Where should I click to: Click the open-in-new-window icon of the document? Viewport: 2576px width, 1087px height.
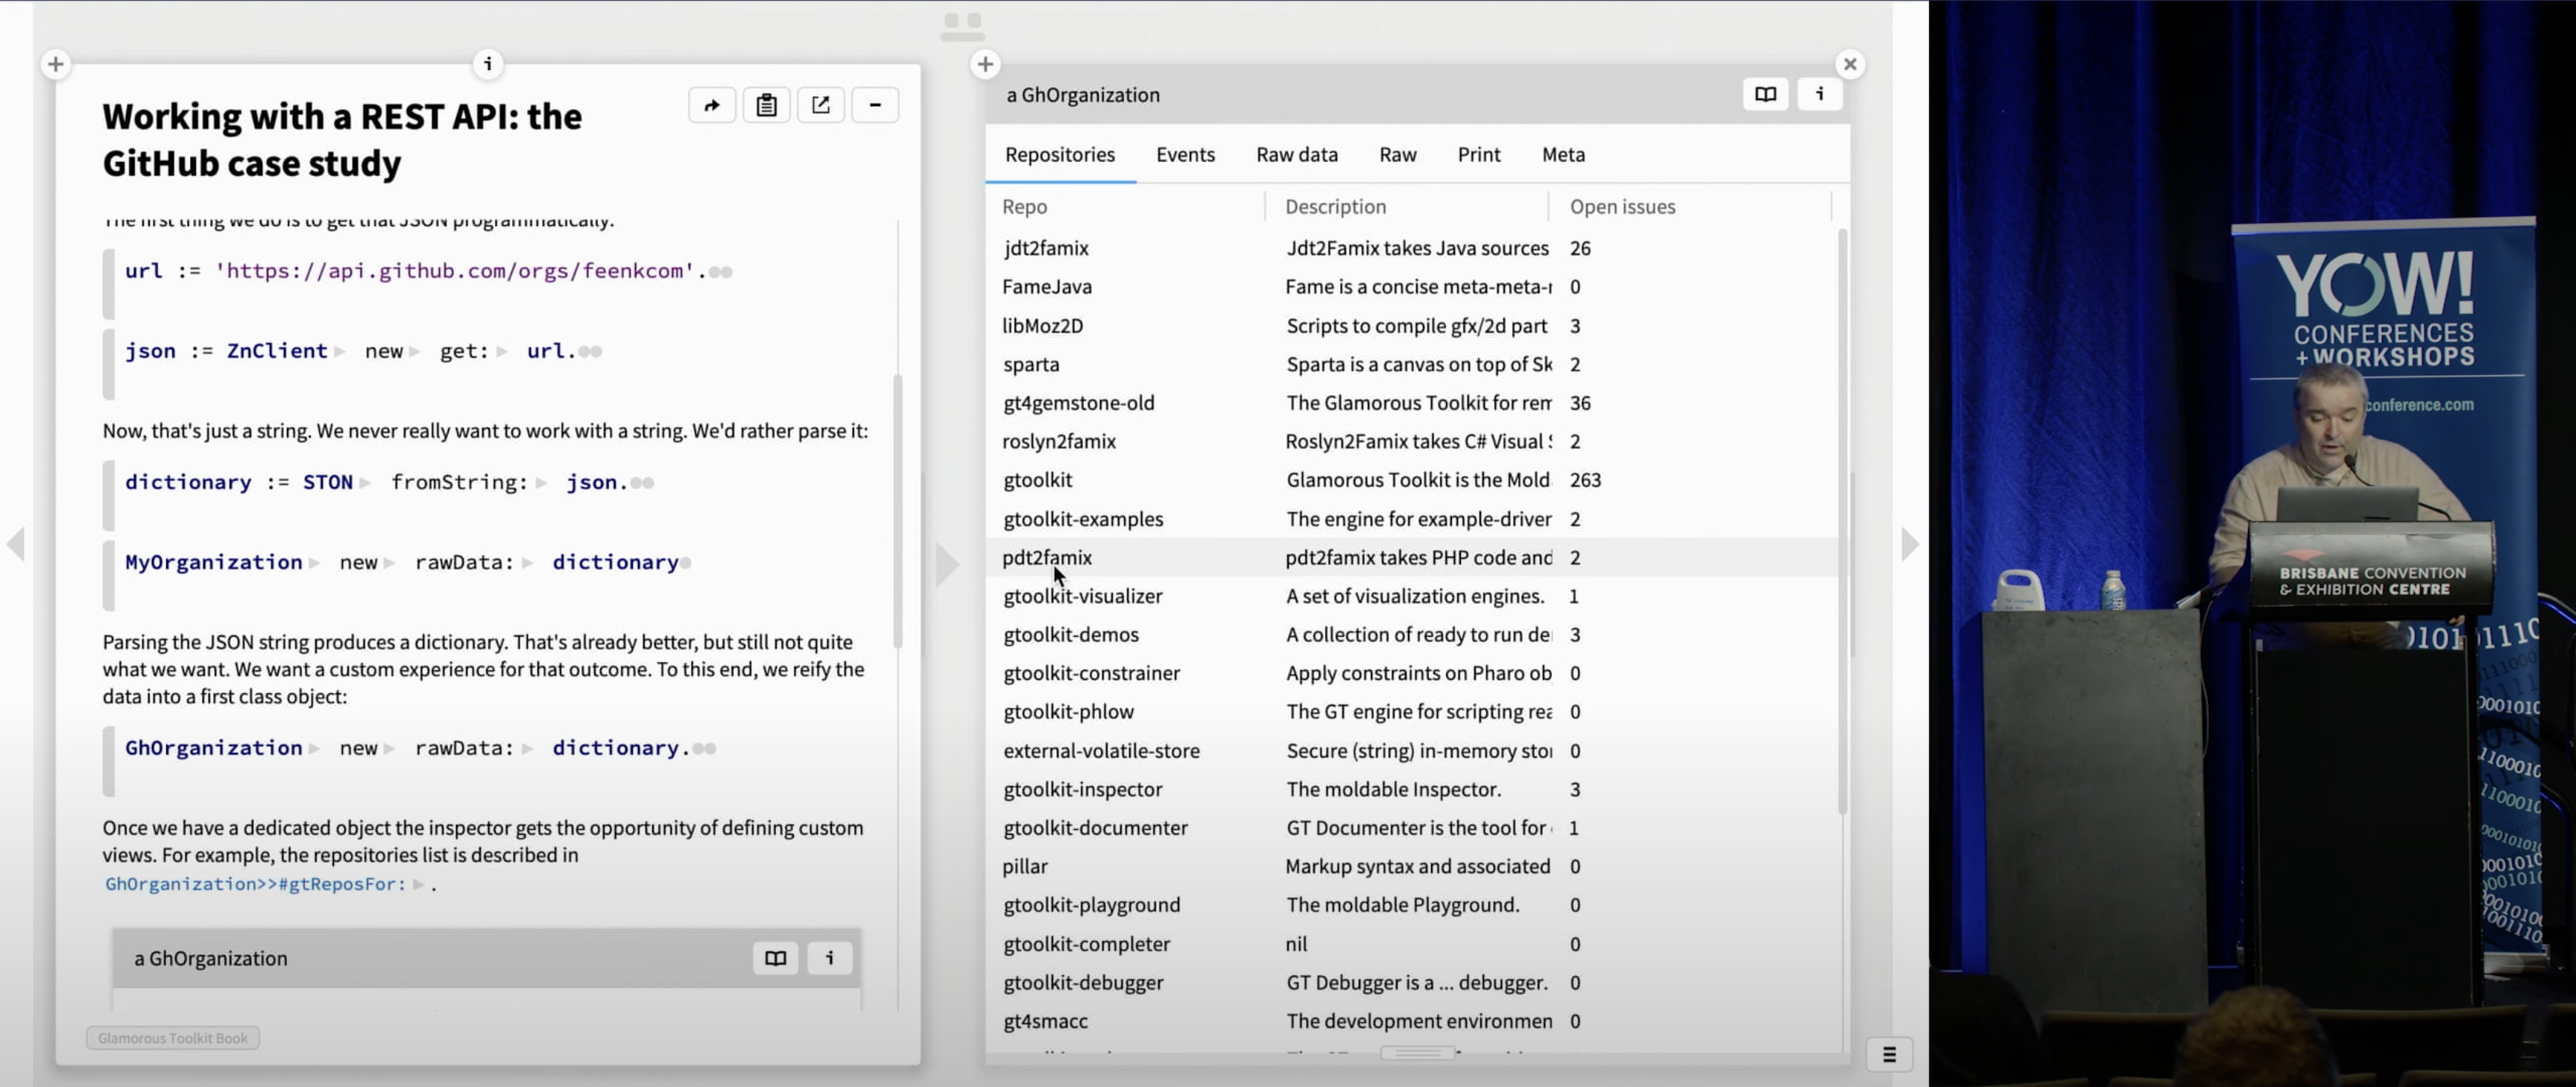[x=820, y=105]
